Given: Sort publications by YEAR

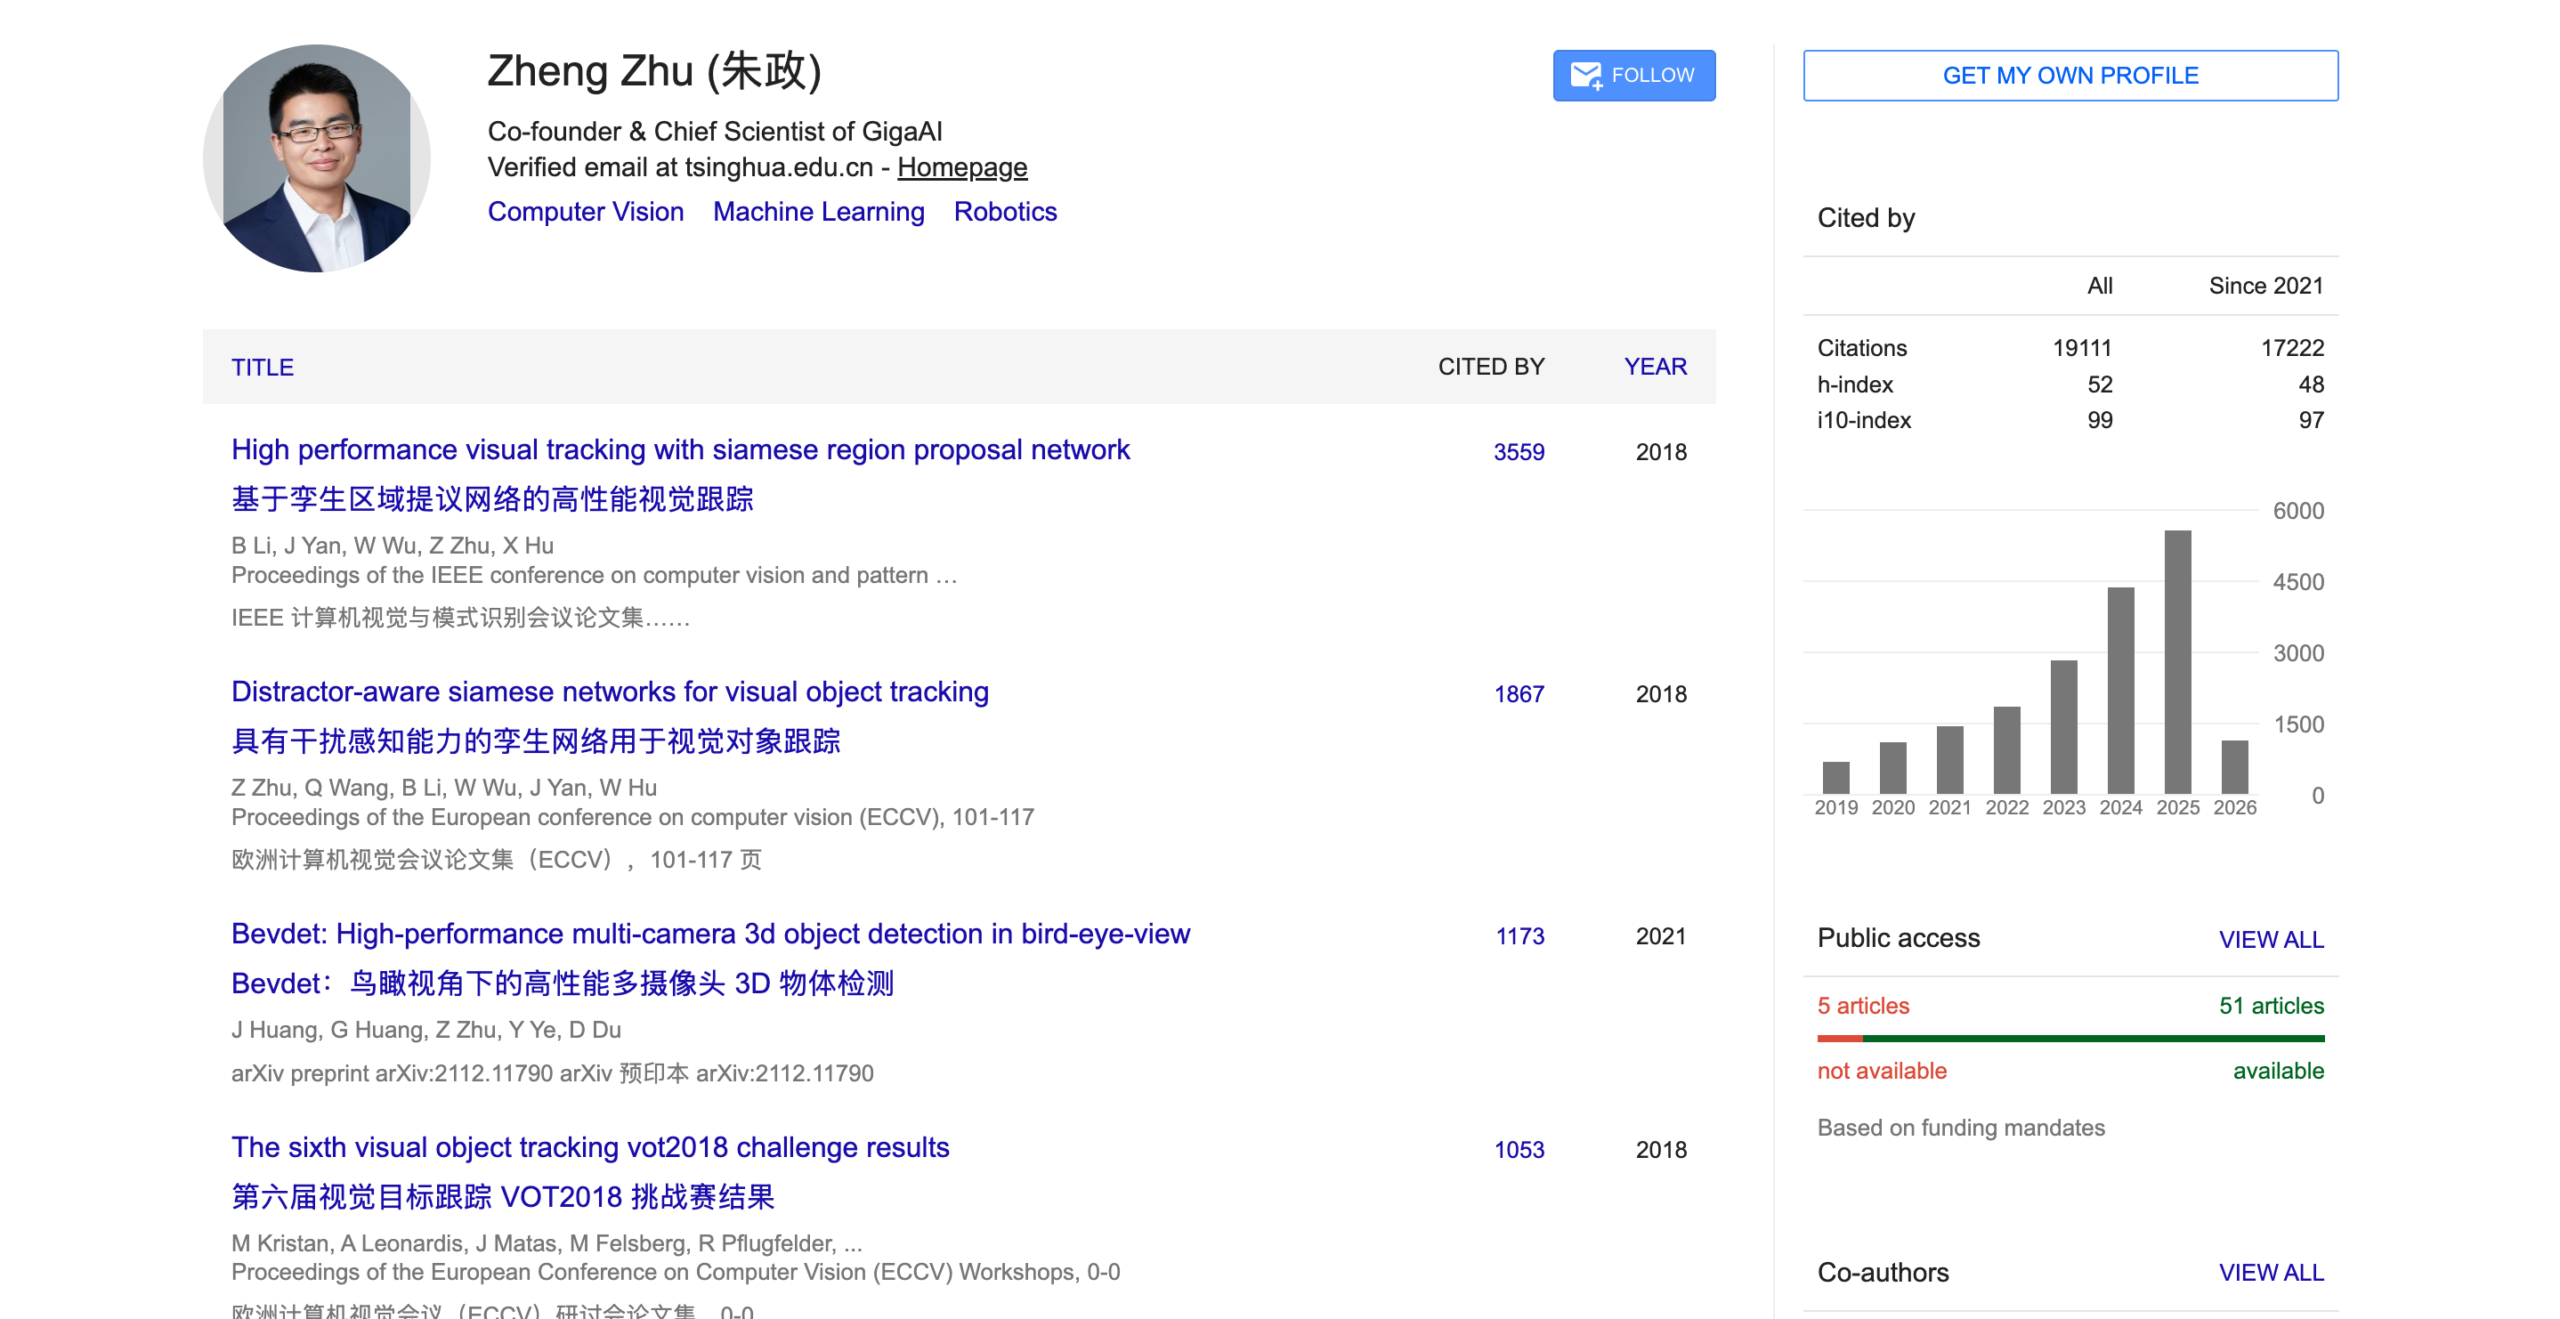Looking at the screenshot, I should click(1654, 367).
